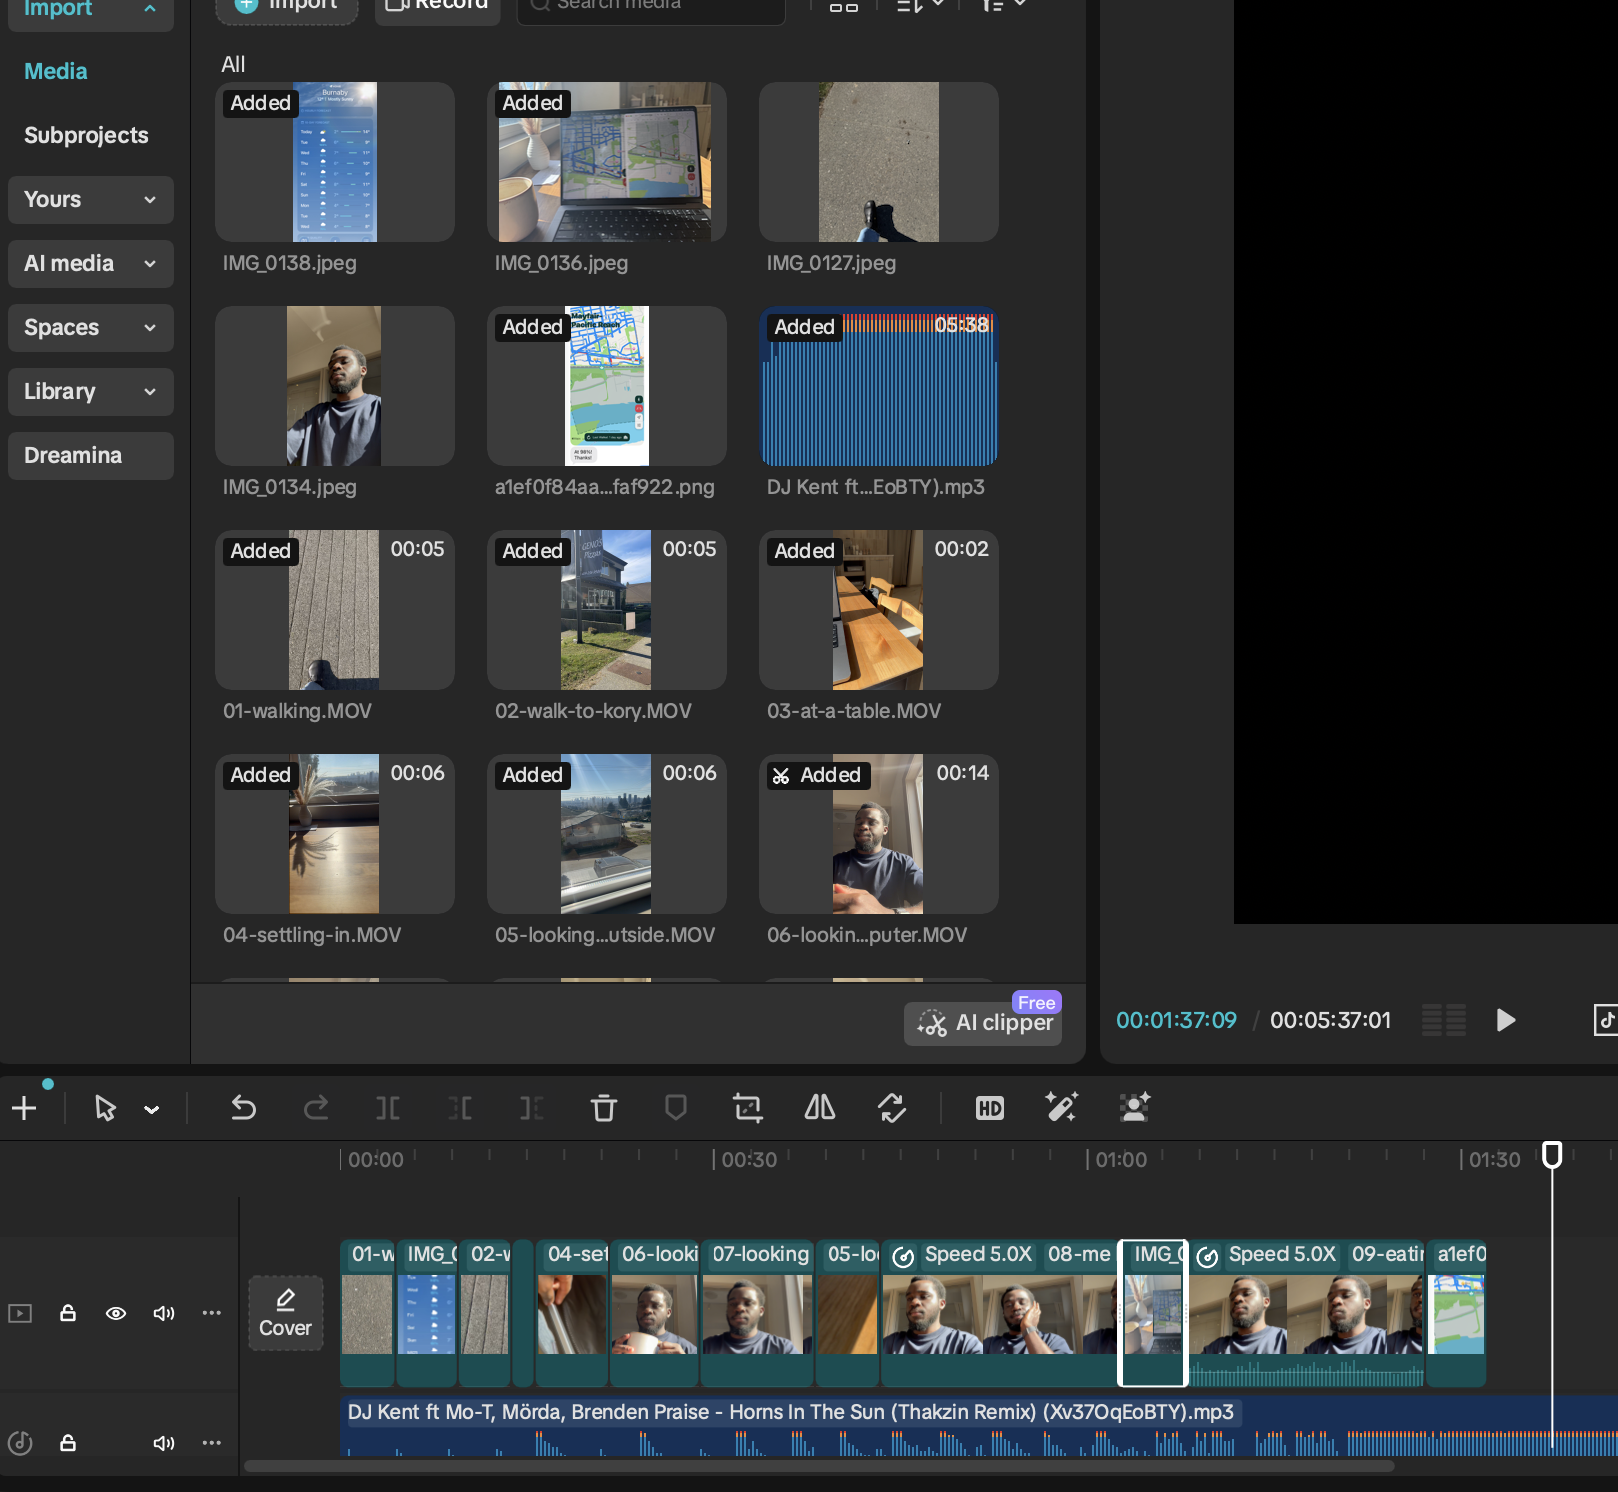Hide the video track with the eye toggle

coord(116,1313)
